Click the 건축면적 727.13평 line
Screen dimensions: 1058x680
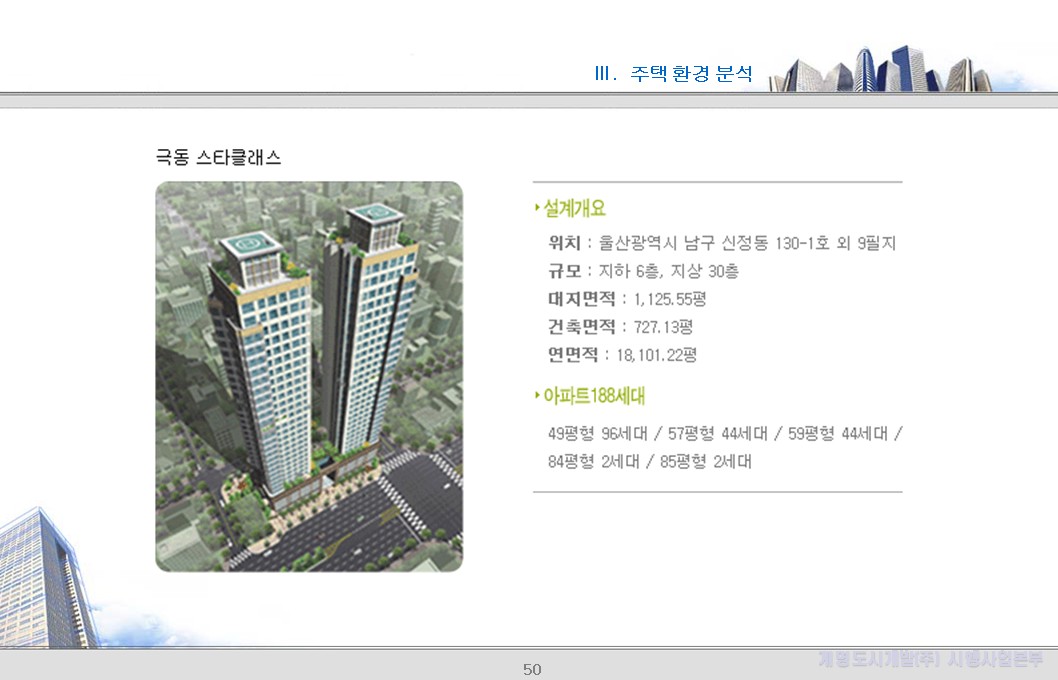620,327
